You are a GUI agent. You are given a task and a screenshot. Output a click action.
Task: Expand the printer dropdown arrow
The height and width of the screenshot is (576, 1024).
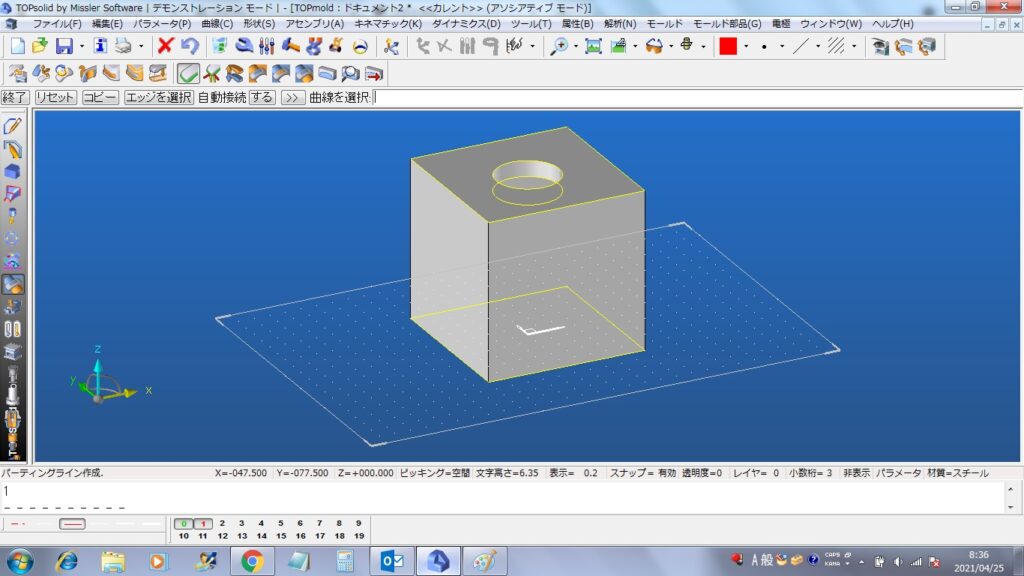pos(140,46)
